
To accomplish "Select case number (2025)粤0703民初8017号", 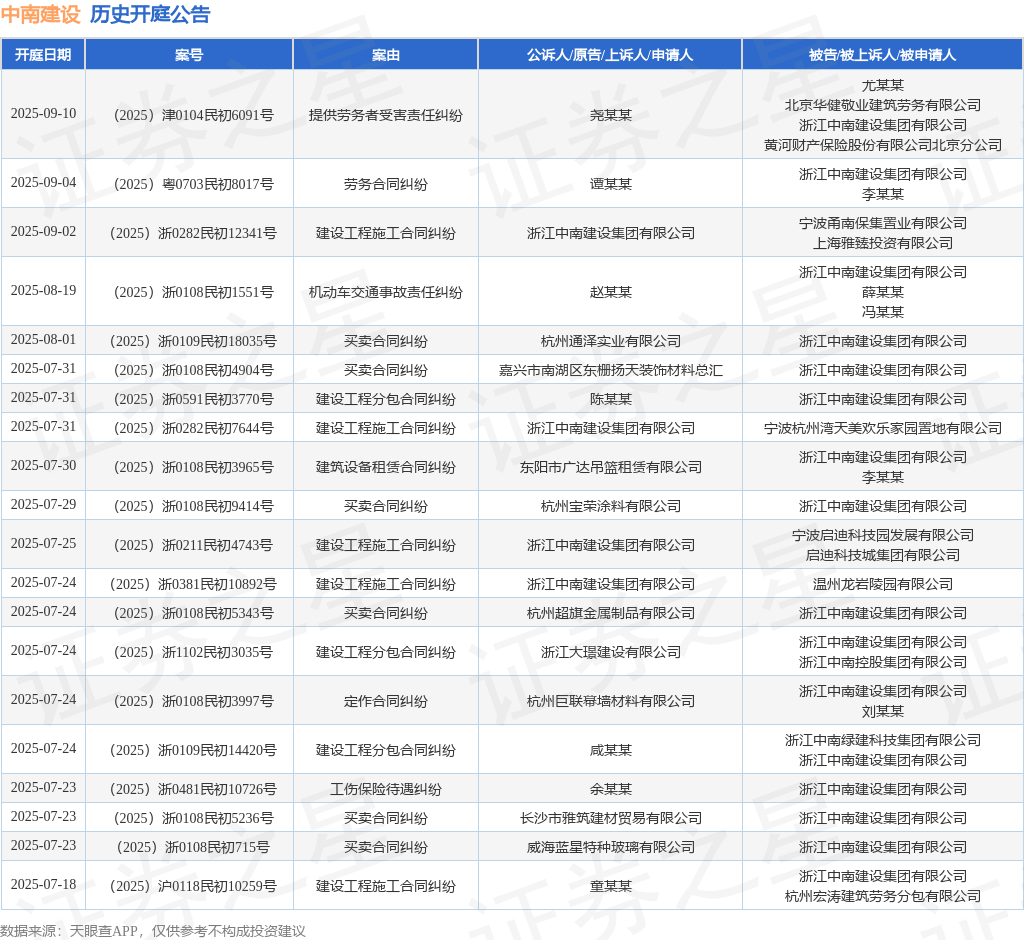I will pos(193,184).
